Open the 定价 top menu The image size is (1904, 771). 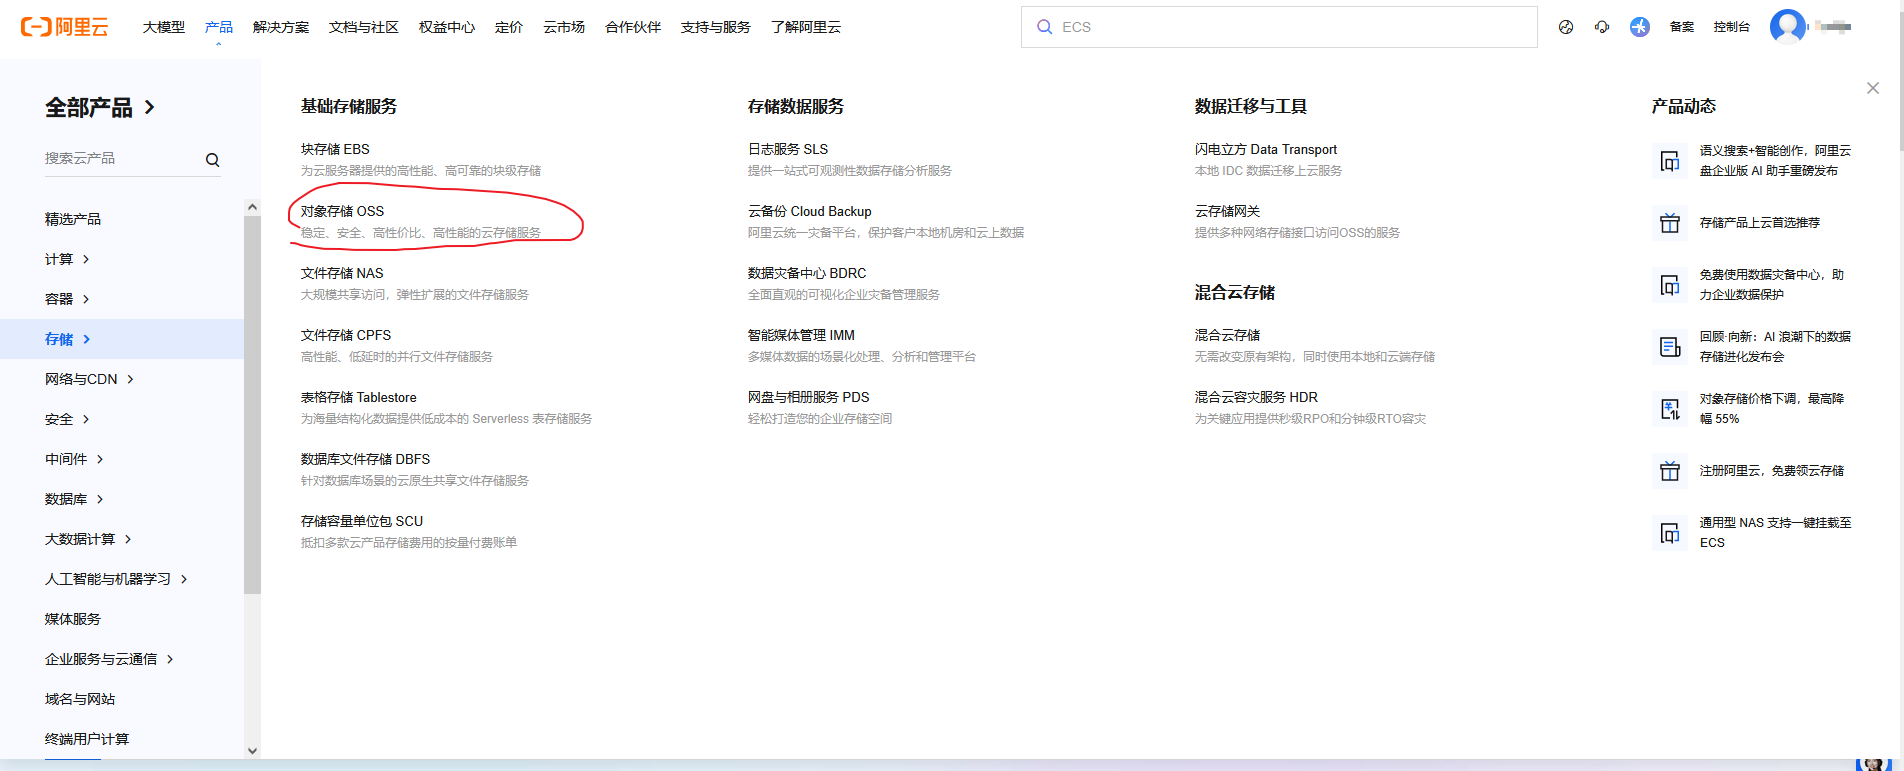coord(509,27)
